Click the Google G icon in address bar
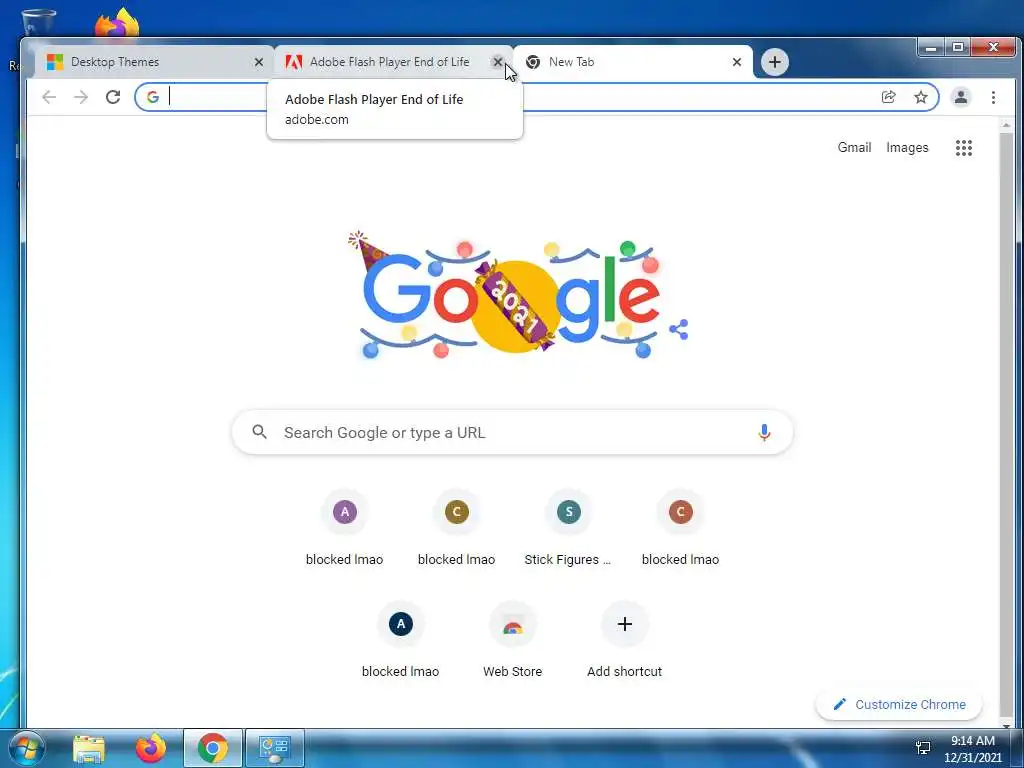Screen dimensions: 1024x768 click(153, 97)
